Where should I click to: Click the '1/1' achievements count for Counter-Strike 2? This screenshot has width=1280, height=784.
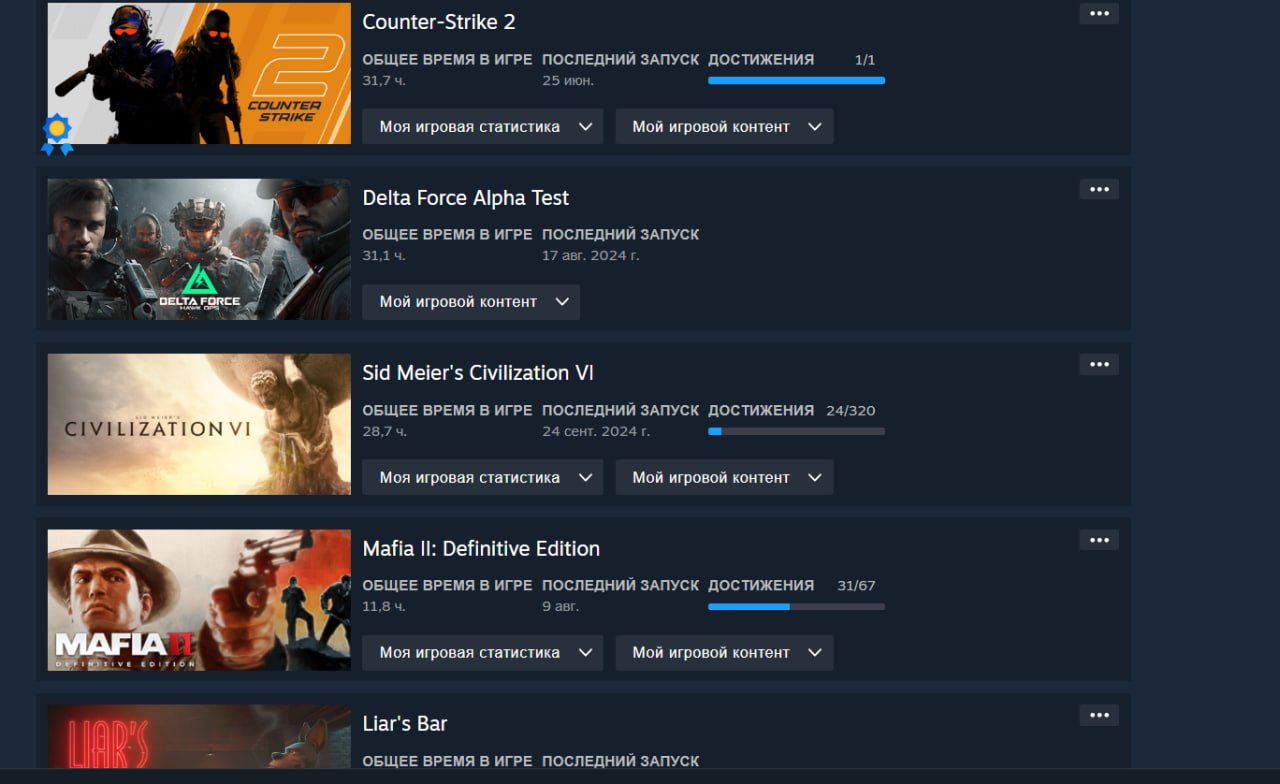click(865, 60)
